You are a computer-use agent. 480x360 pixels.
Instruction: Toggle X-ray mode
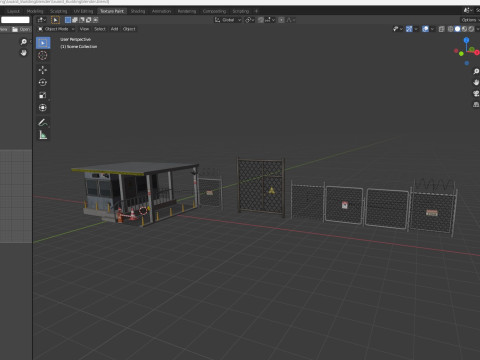[441, 29]
